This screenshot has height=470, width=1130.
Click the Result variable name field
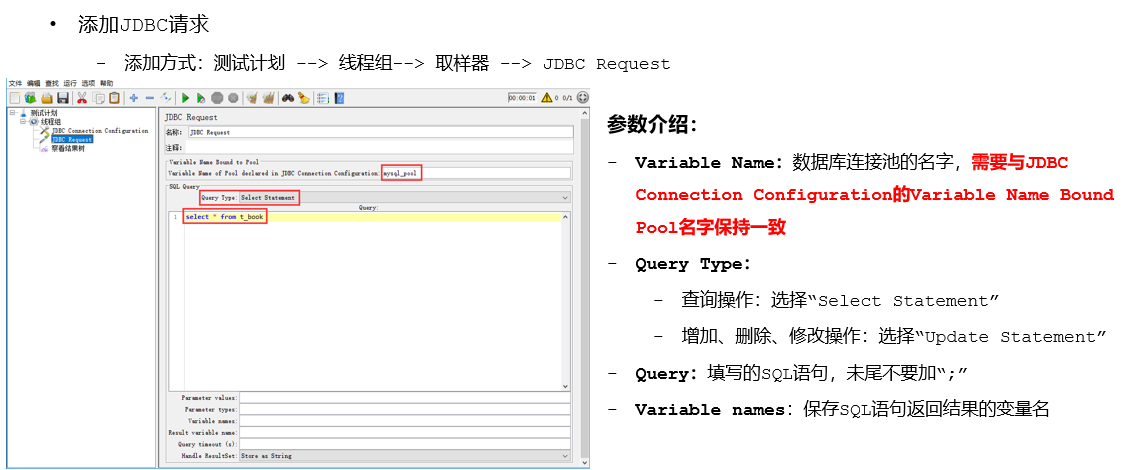click(x=404, y=433)
